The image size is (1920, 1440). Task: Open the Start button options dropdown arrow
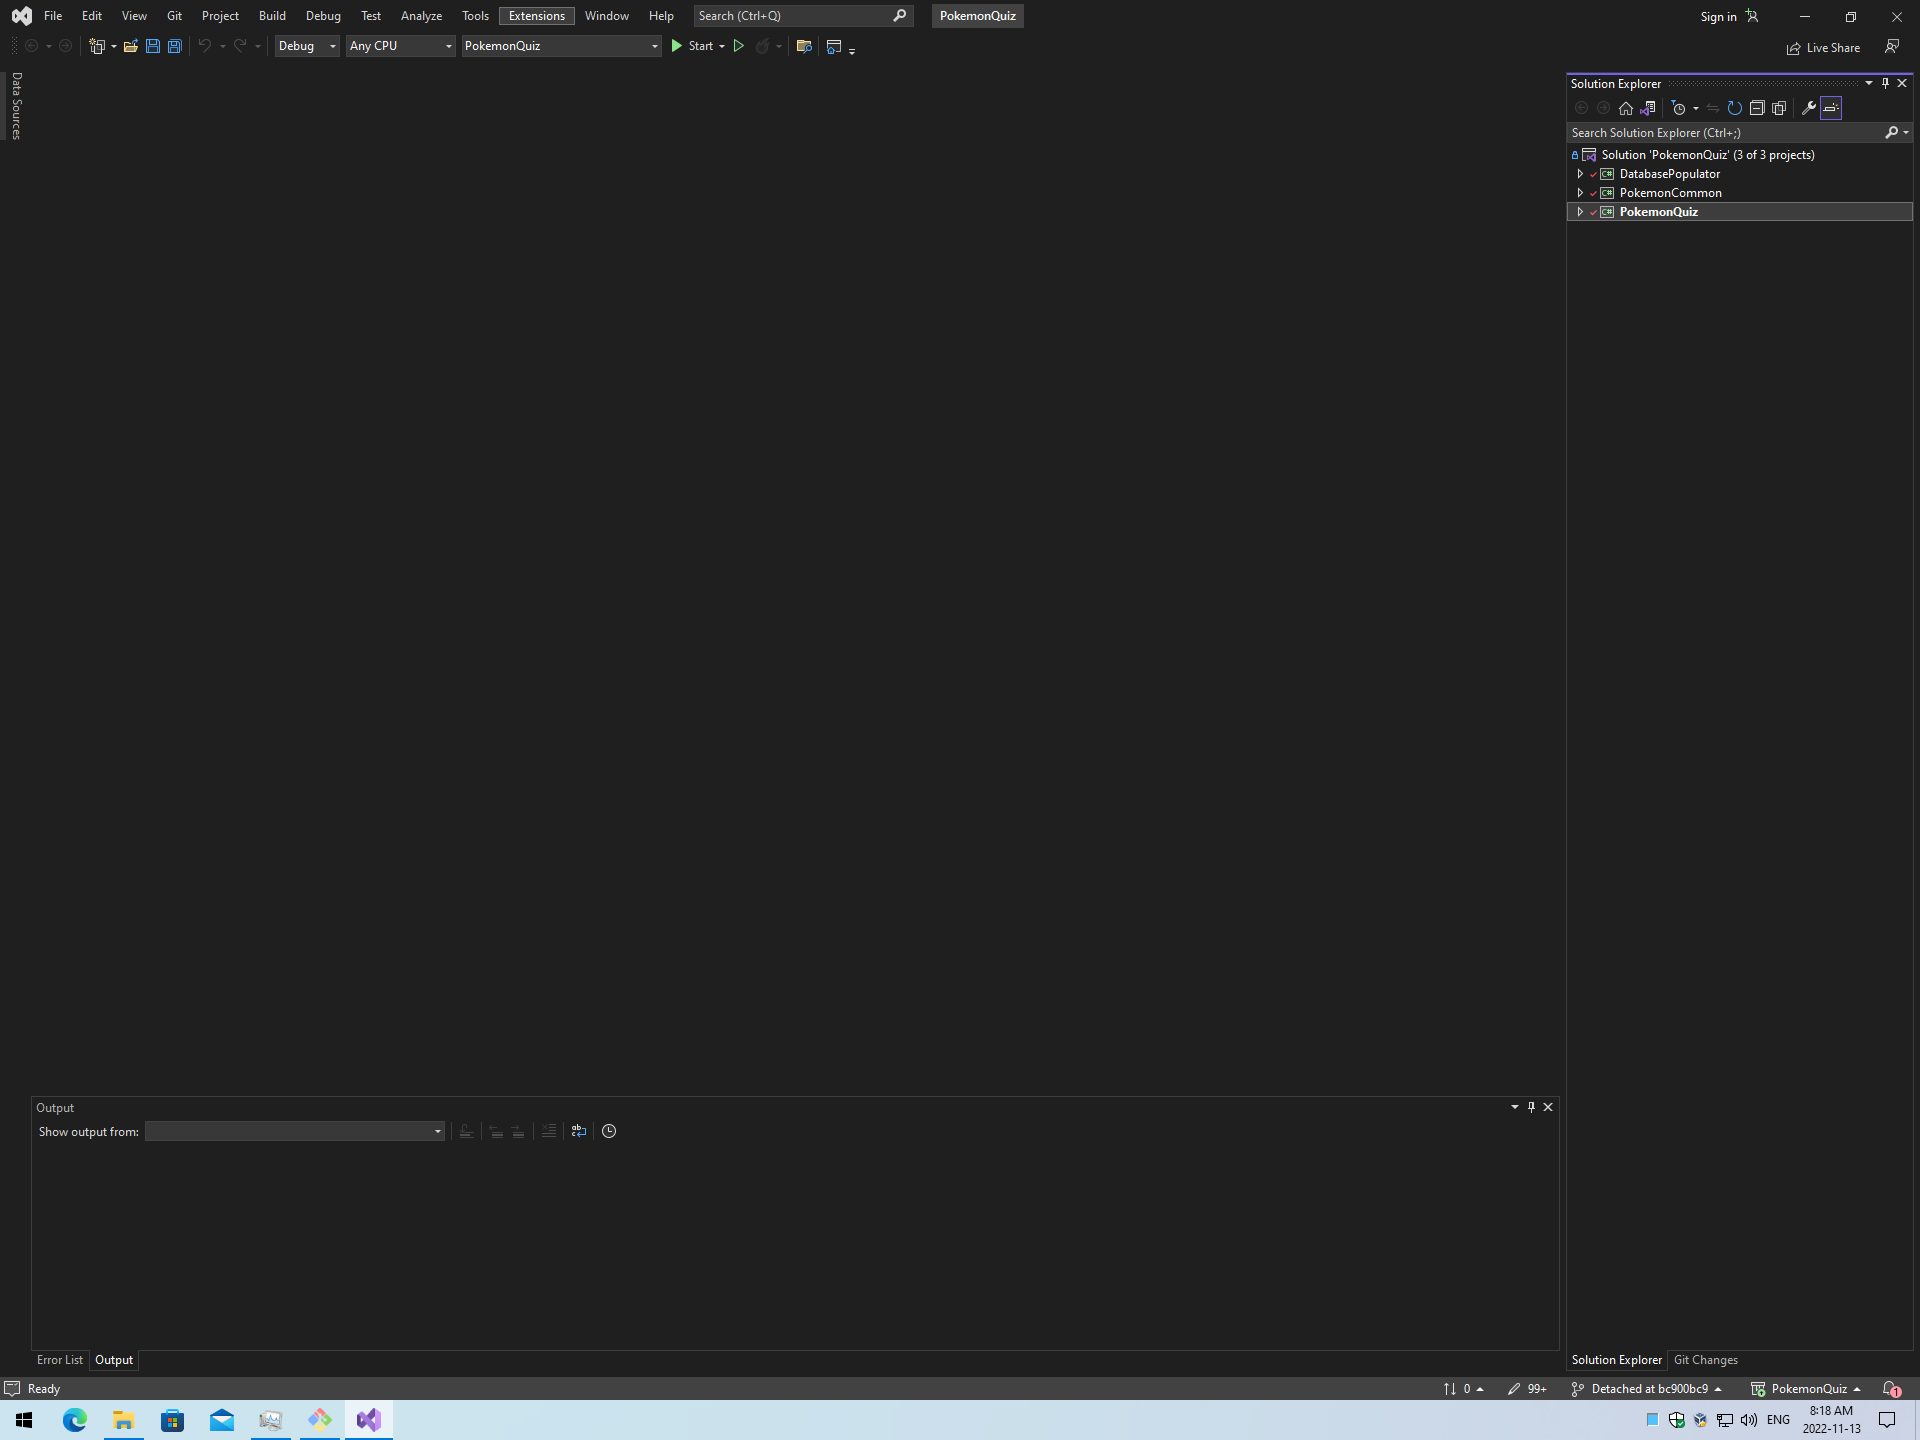point(722,46)
